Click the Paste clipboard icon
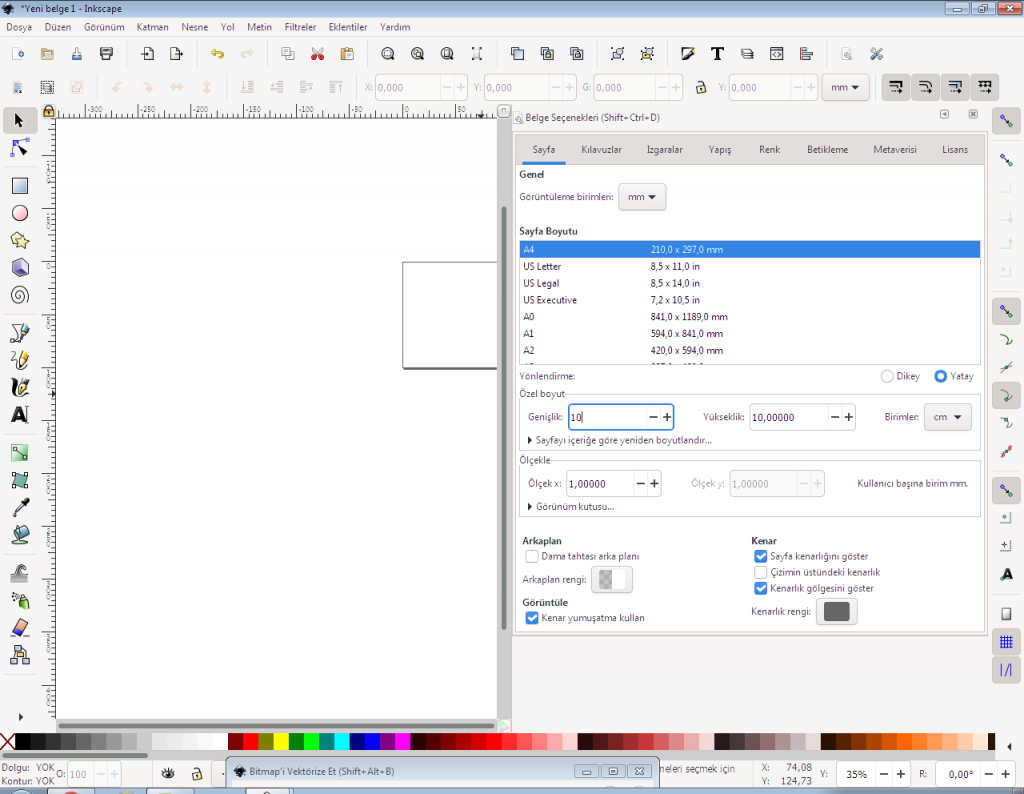The height and width of the screenshot is (794, 1024). pyautogui.click(x=347, y=54)
